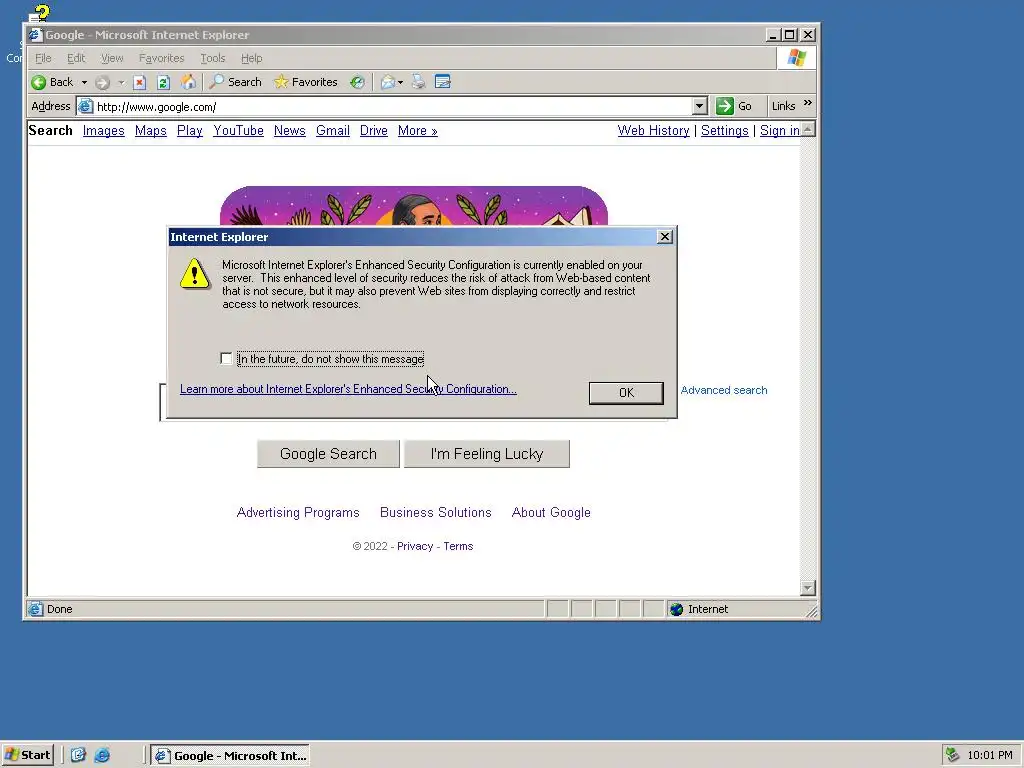Image resolution: width=1024 pixels, height=768 pixels.
Task: Click the green Go arrow button
Action: tap(724, 106)
